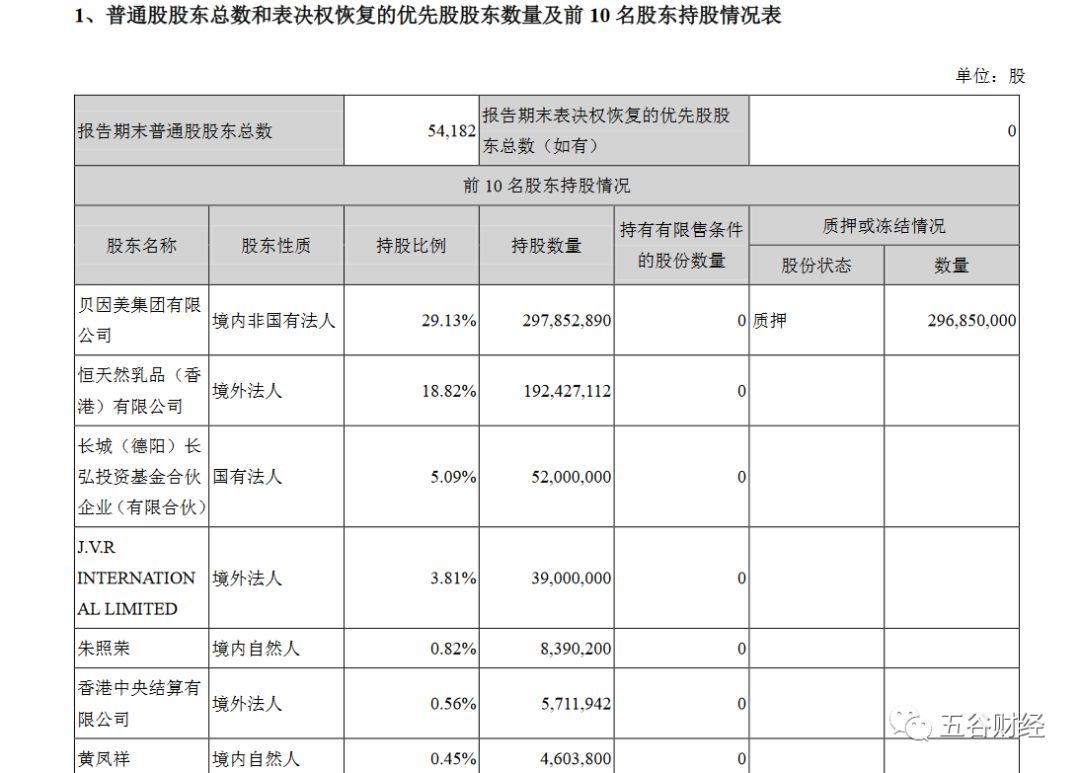Image resolution: width=1080 pixels, height=773 pixels.
Task: Select the 5,711,942 share count
Action: coord(576,704)
